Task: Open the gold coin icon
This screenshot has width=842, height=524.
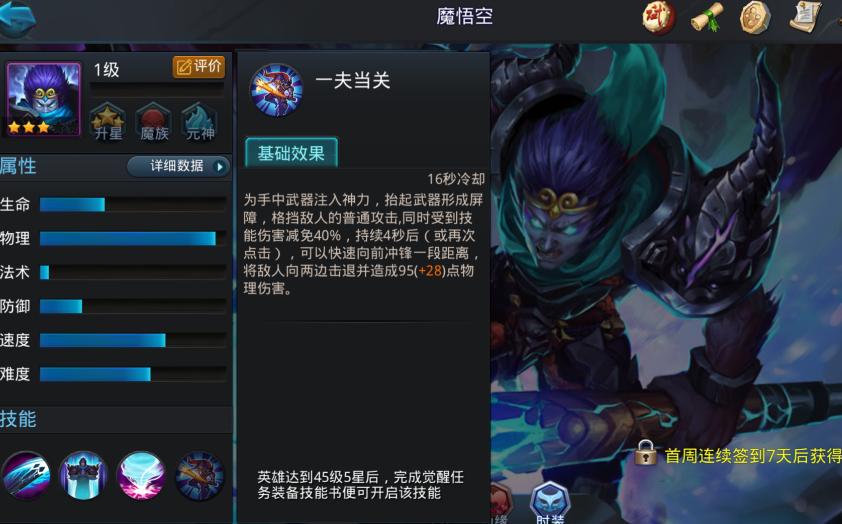Action: point(755,17)
